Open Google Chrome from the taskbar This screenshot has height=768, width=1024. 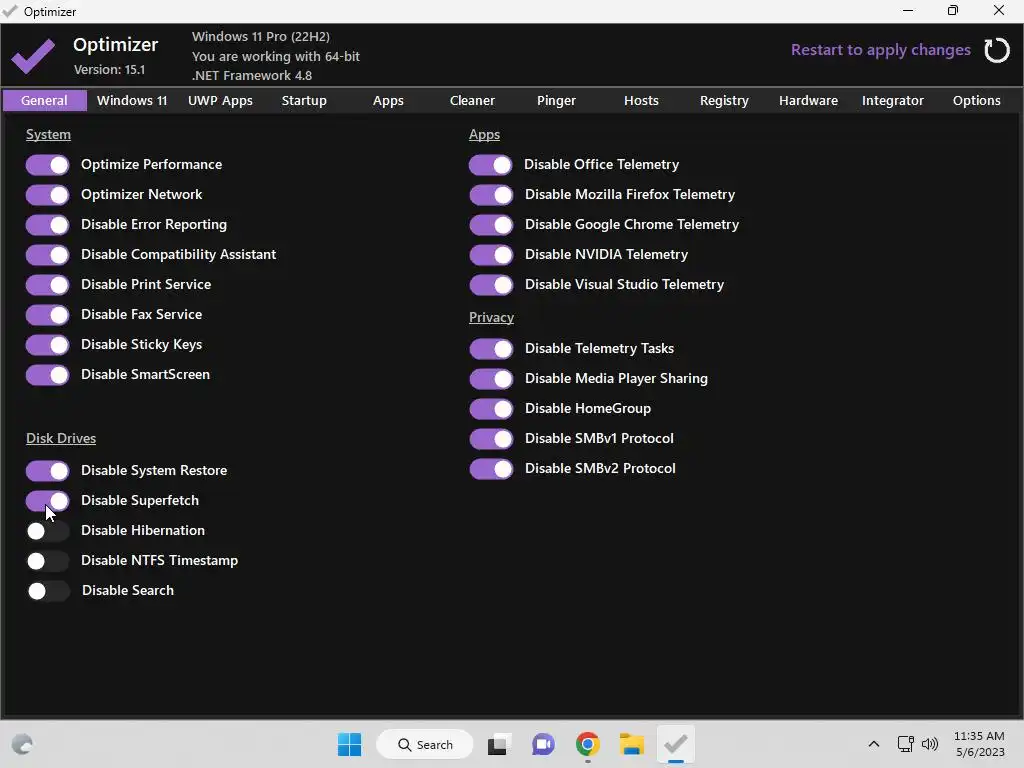(588, 744)
